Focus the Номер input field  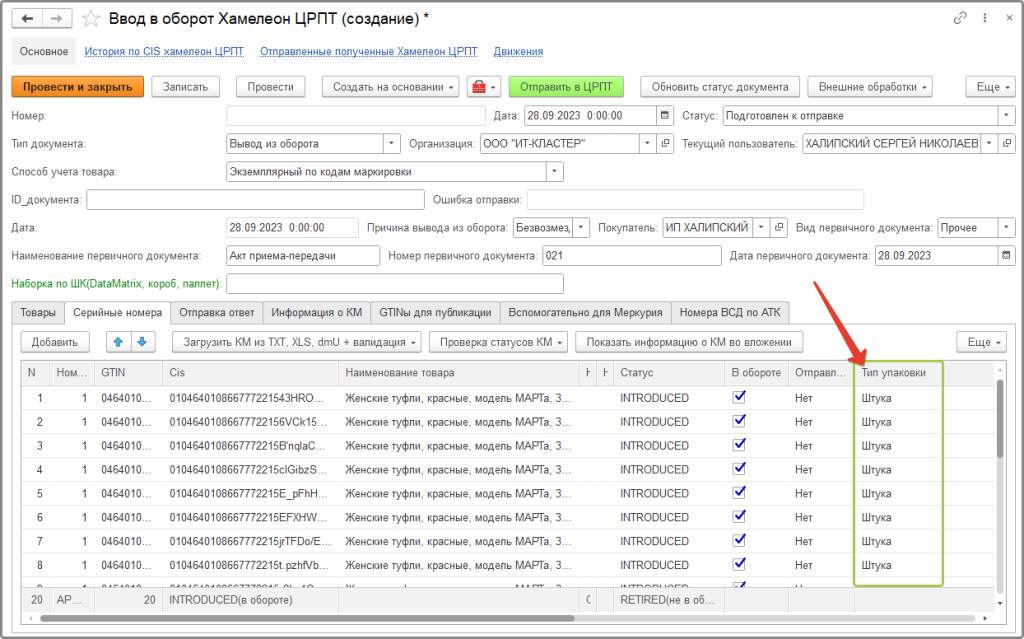(x=356, y=116)
